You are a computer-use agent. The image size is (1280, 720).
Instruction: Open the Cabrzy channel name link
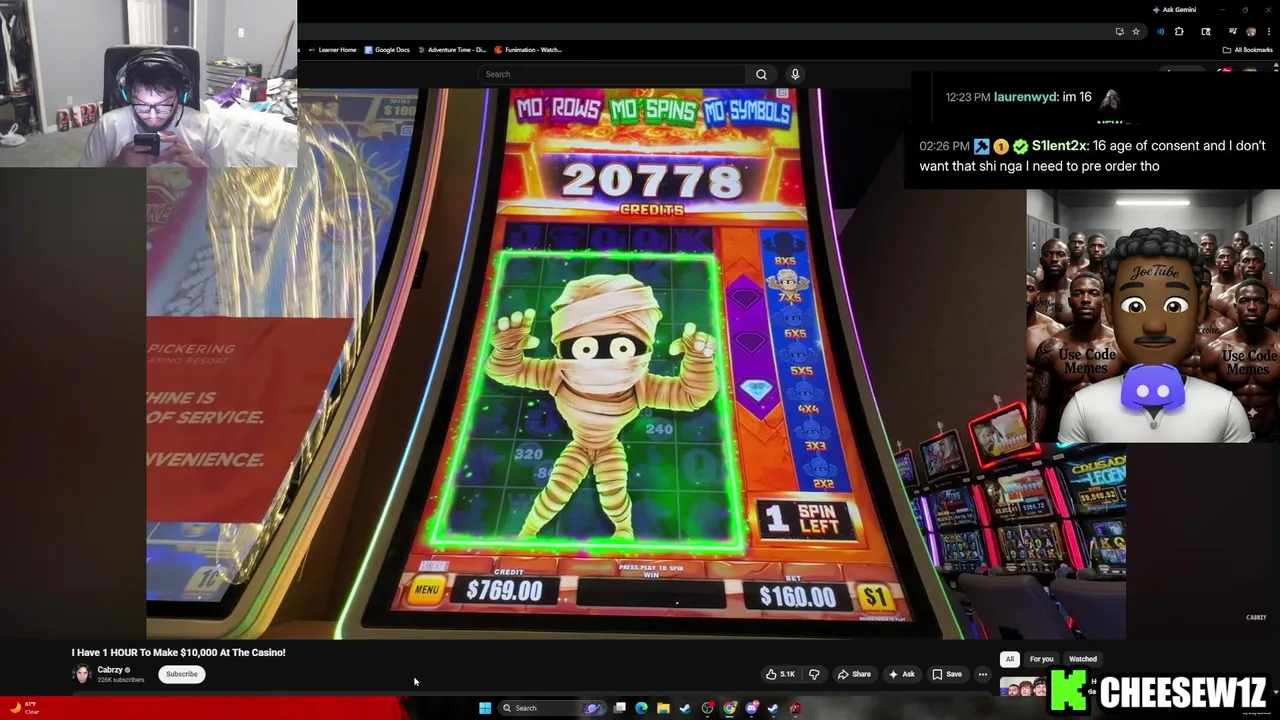click(x=110, y=670)
